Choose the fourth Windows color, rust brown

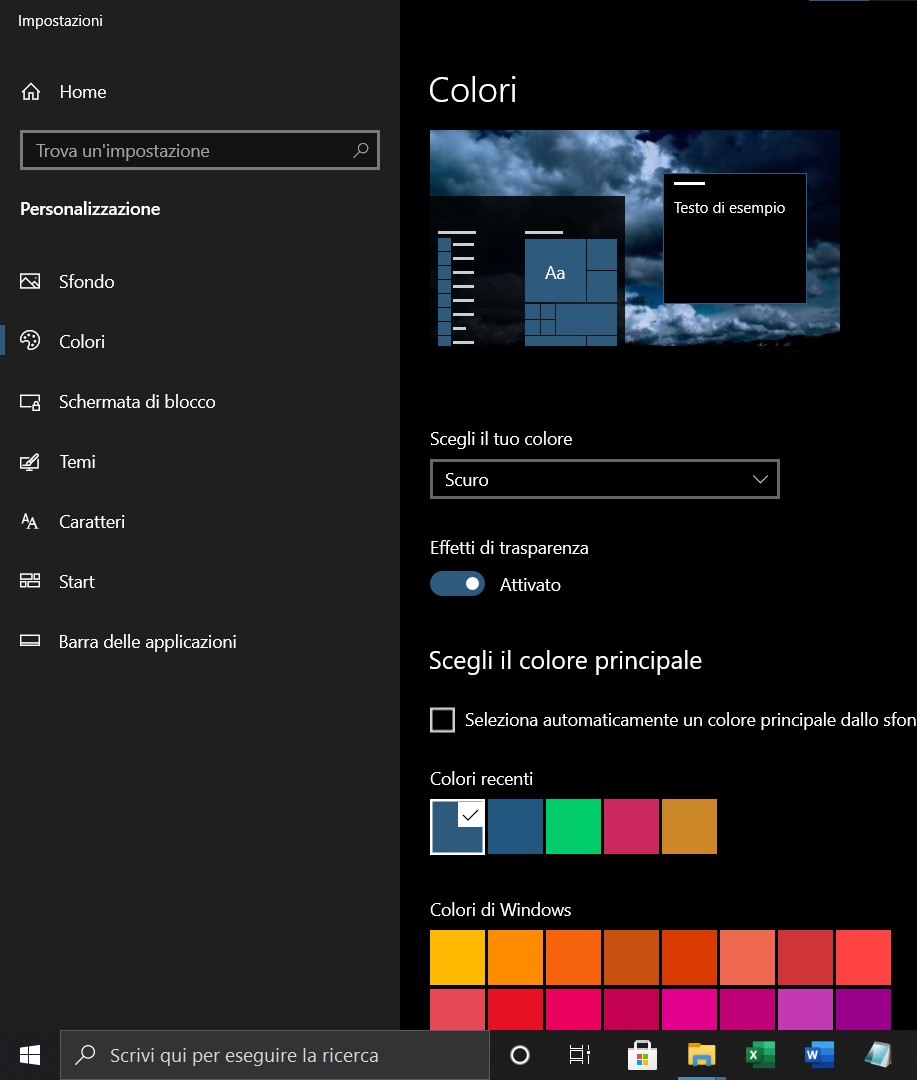point(631,957)
